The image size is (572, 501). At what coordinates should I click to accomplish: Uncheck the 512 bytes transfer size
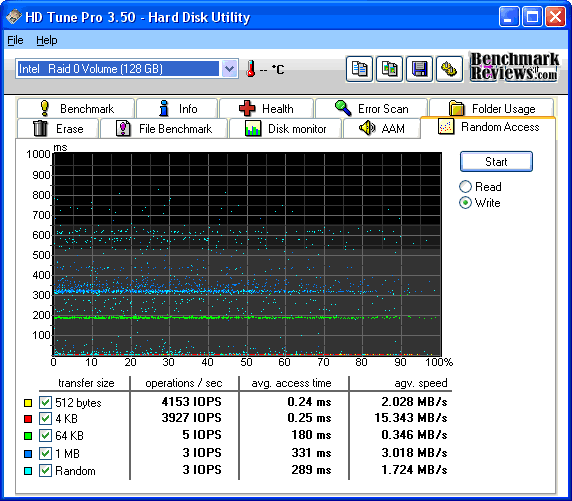[45, 402]
